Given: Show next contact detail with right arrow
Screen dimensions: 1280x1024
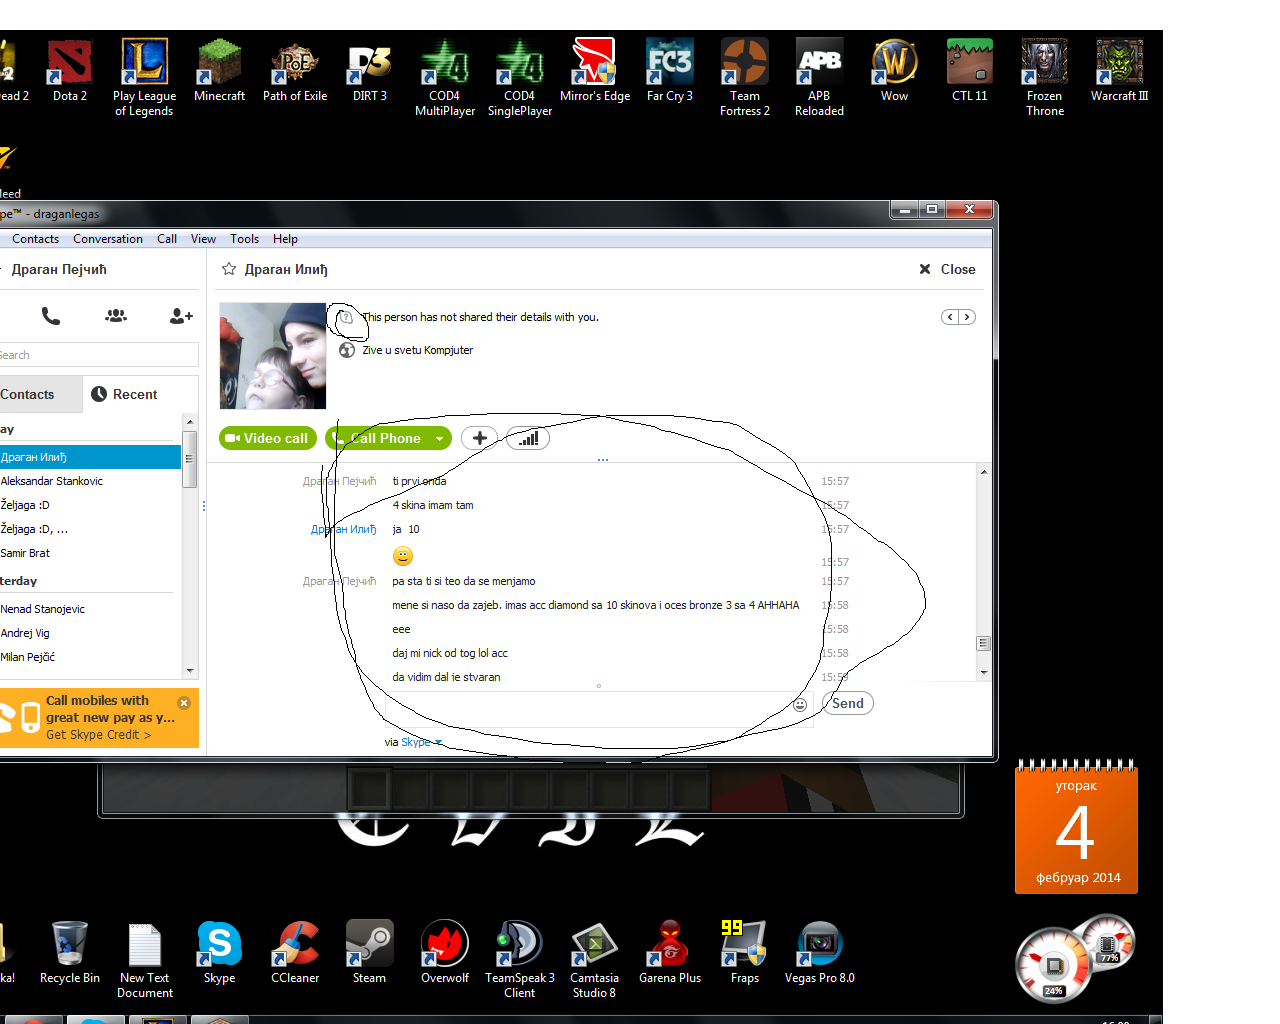Looking at the screenshot, I should (967, 317).
